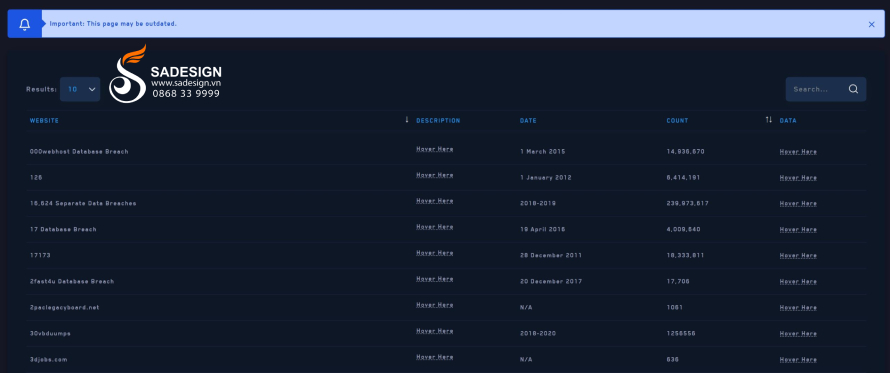Click description Hover Here for 16,624 Breaches
Viewport: 890px width, 373px height.
point(435,201)
